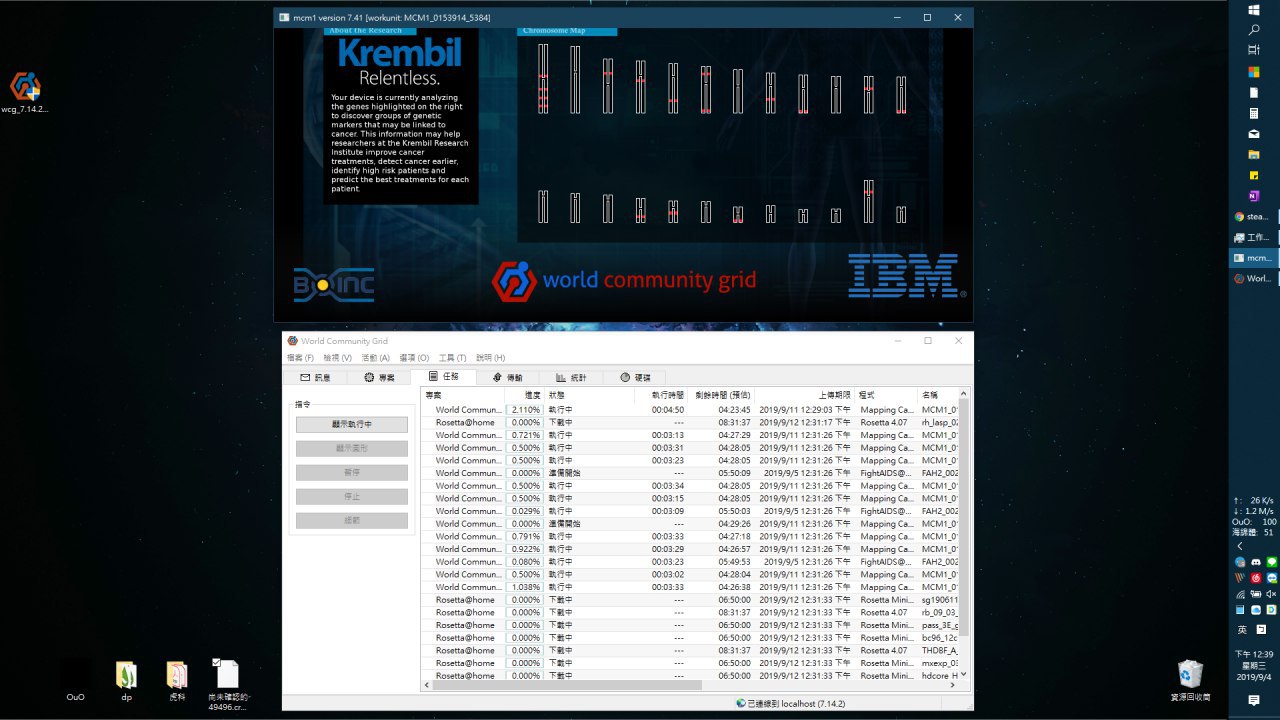Open the battery status tray icon

(1256, 594)
